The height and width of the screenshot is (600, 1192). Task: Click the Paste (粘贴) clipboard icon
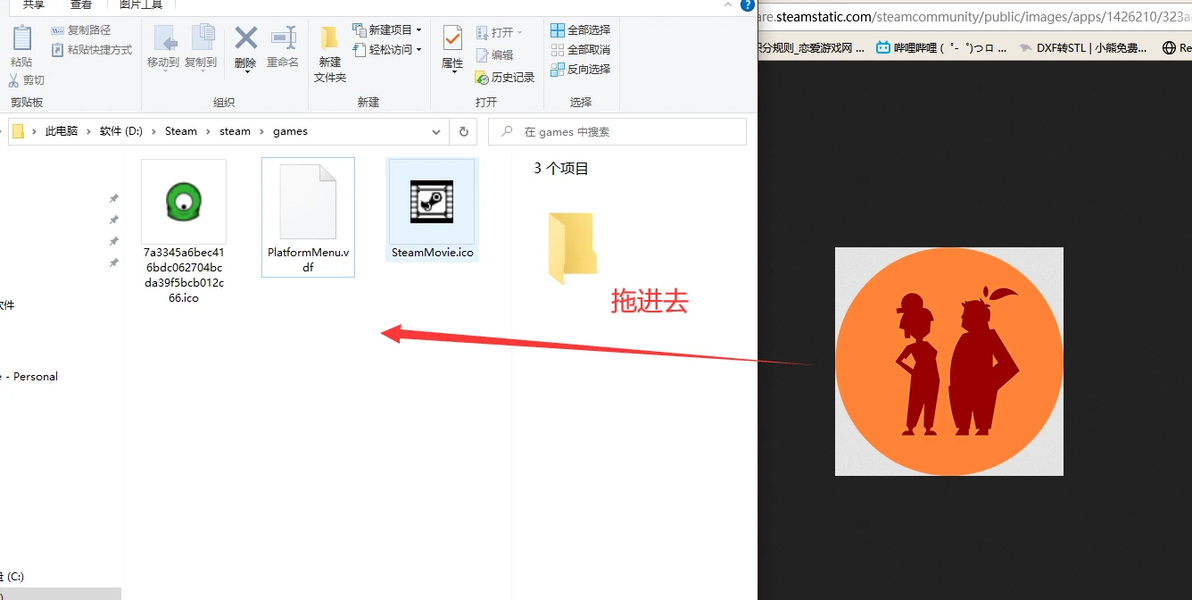[22, 38]
